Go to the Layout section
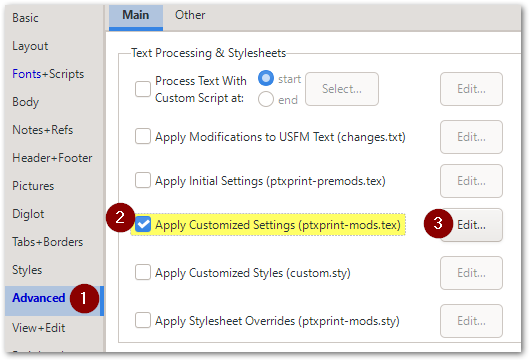 [30, 46]
